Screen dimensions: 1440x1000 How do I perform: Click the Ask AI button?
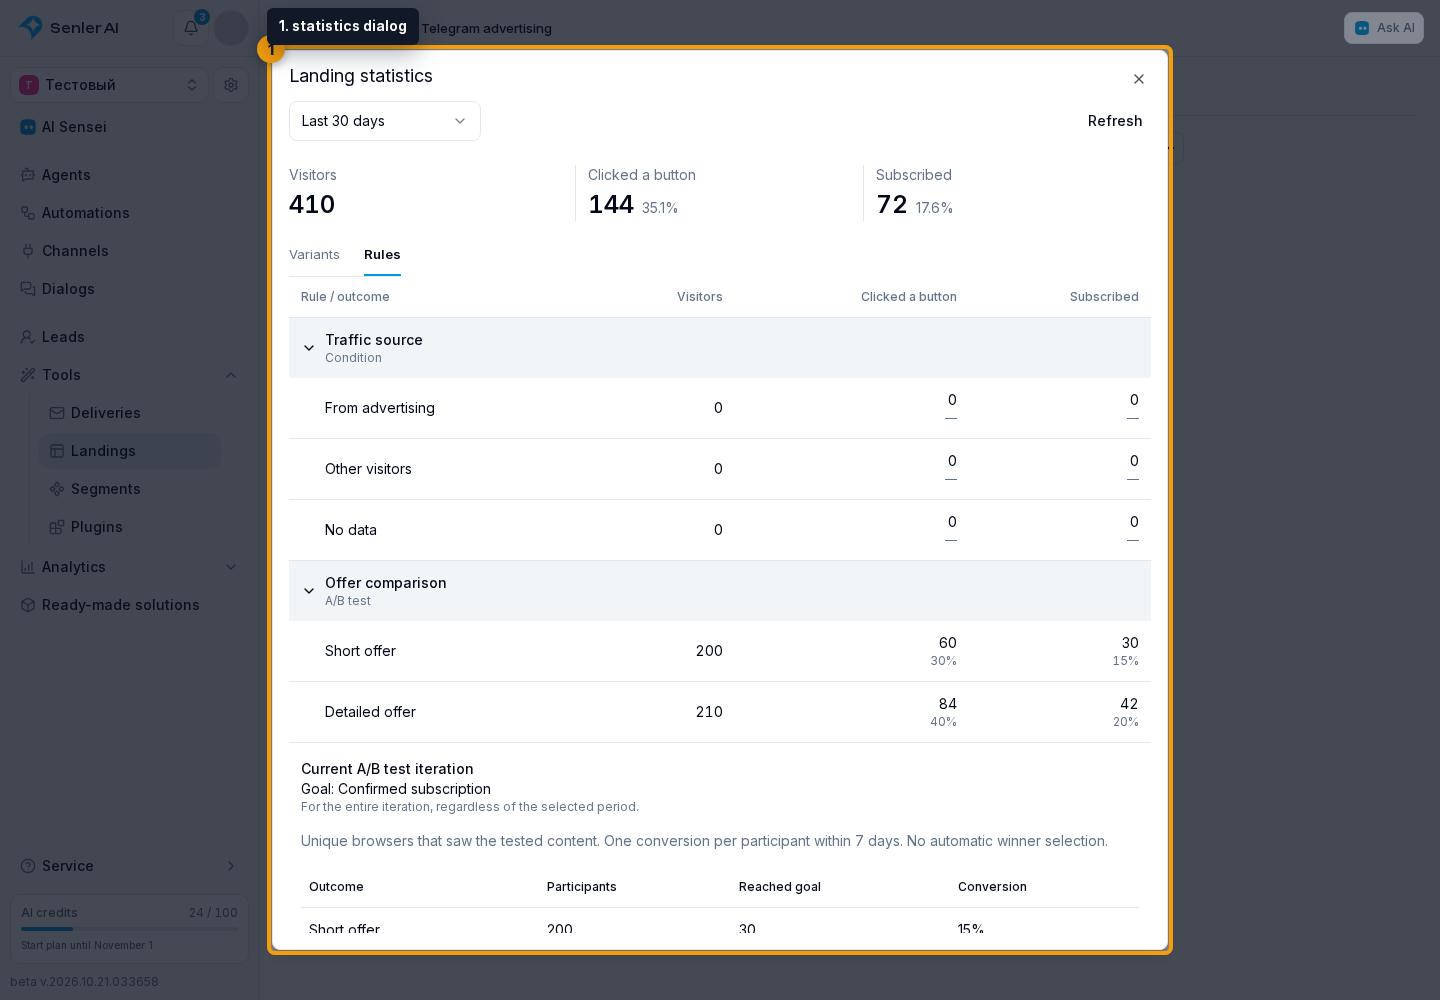(x=1384, y=28)
